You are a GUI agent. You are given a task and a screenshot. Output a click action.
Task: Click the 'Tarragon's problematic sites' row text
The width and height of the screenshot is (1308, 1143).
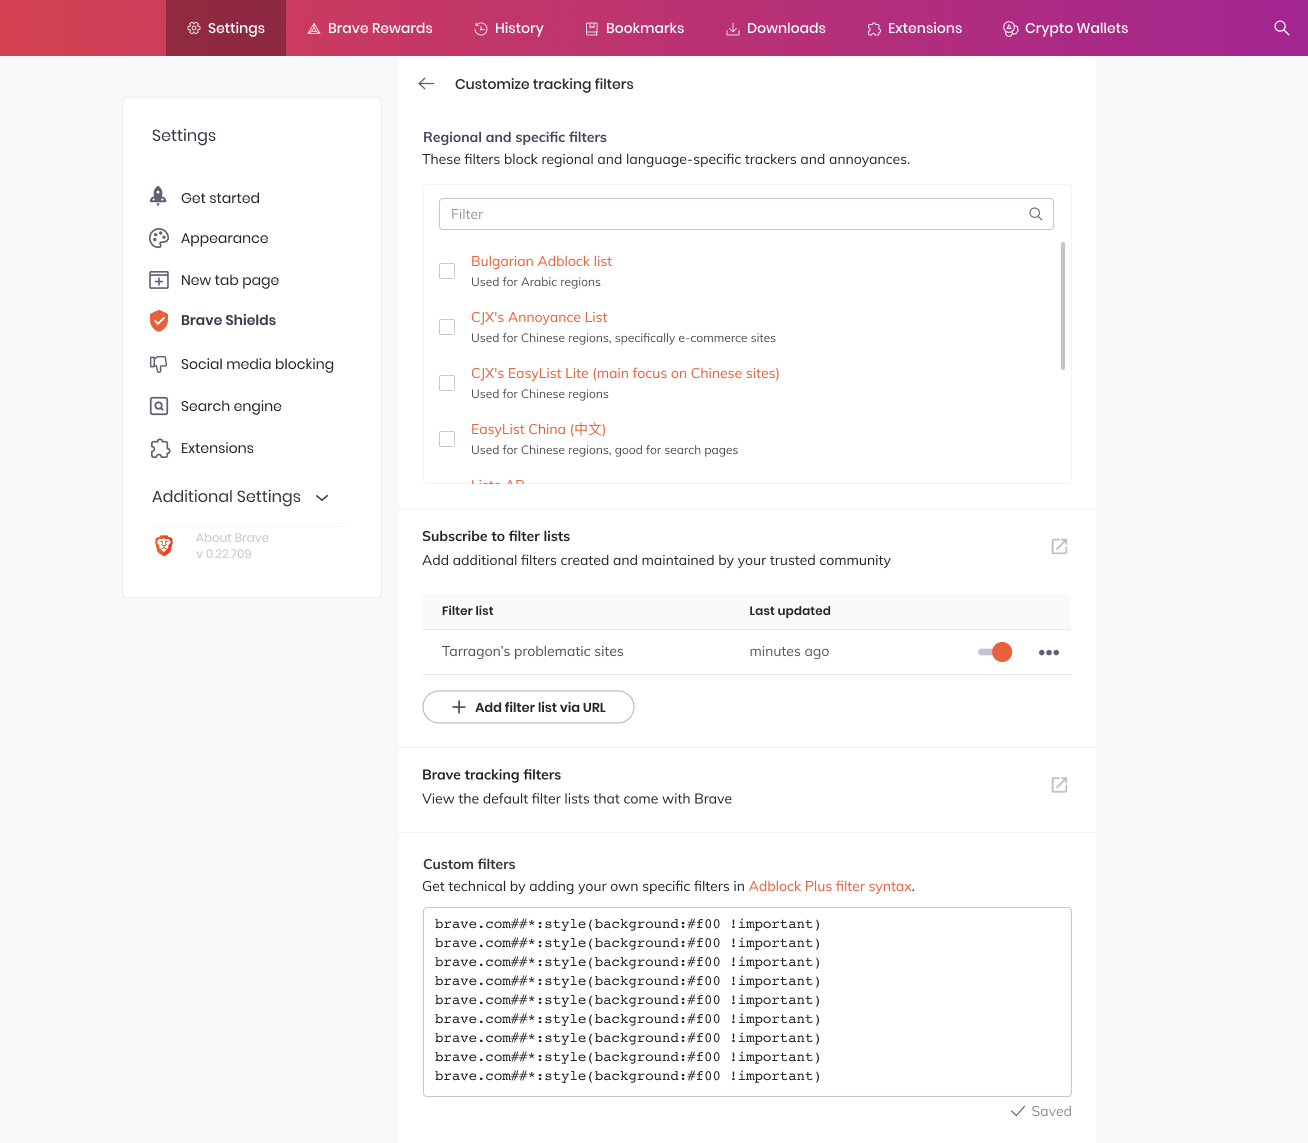click(x=533, y=651)
